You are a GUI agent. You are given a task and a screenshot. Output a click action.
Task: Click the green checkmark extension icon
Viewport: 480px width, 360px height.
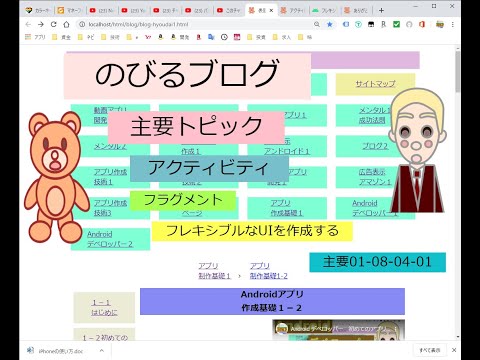pyautogui.click(x=396, y=24)
